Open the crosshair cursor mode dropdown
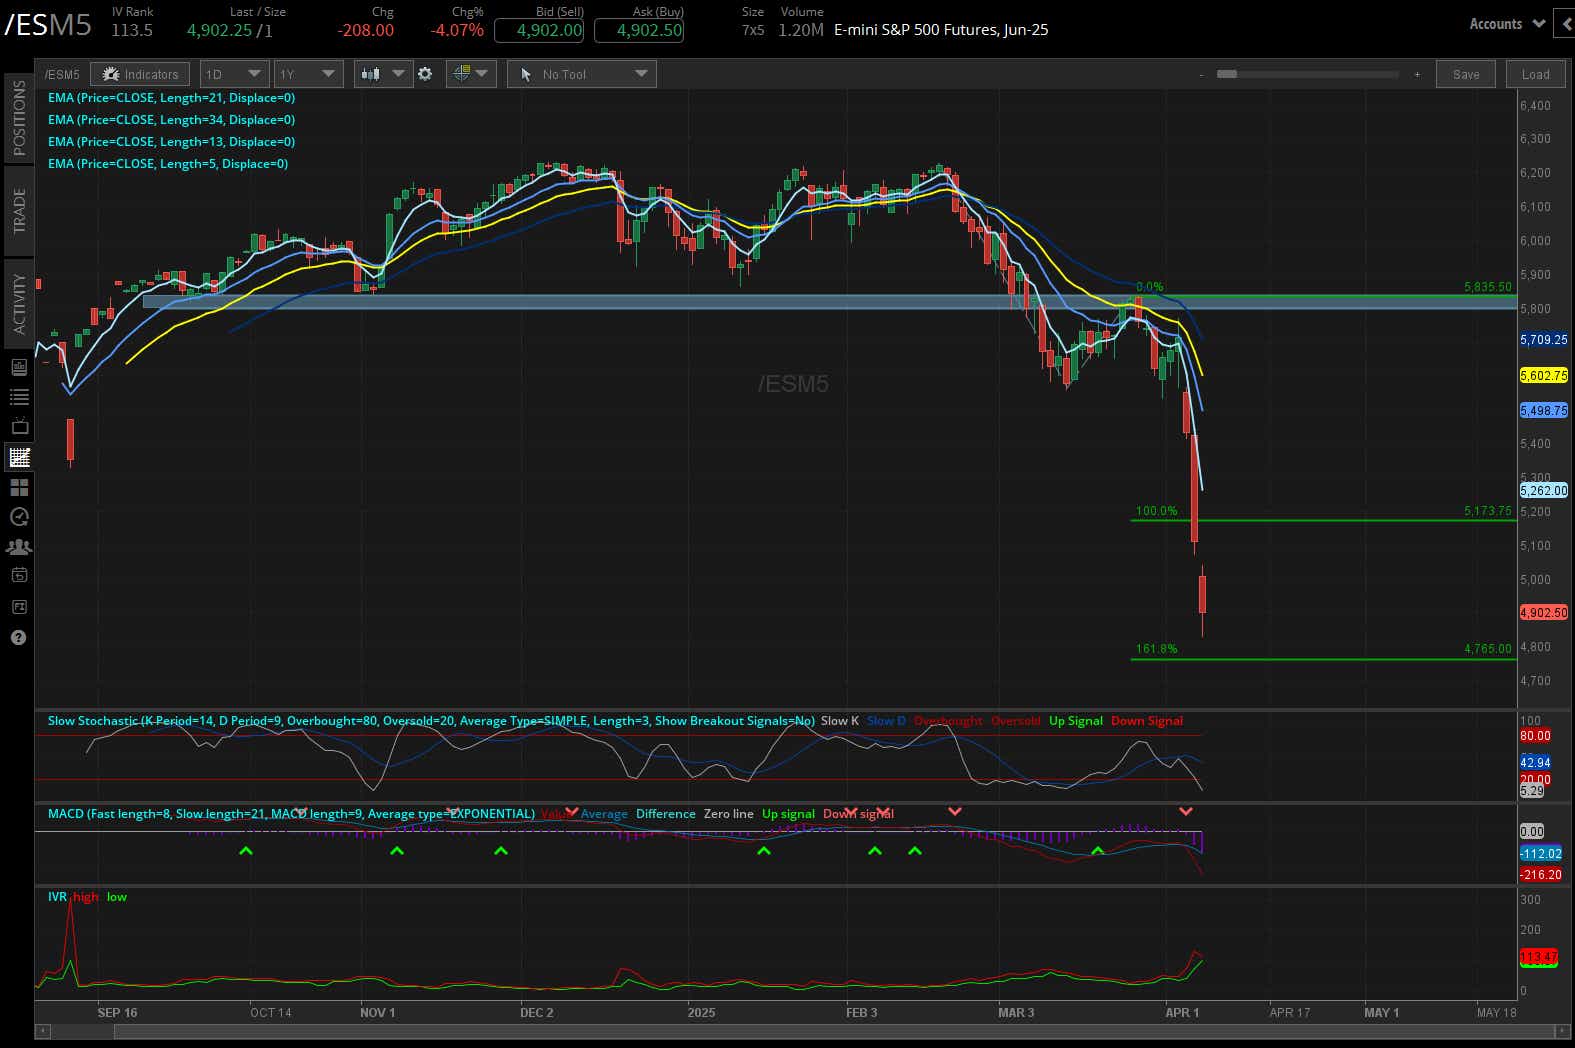Image resolution: width=1575 pixels, height=1048 pixels. pos(471,74)
